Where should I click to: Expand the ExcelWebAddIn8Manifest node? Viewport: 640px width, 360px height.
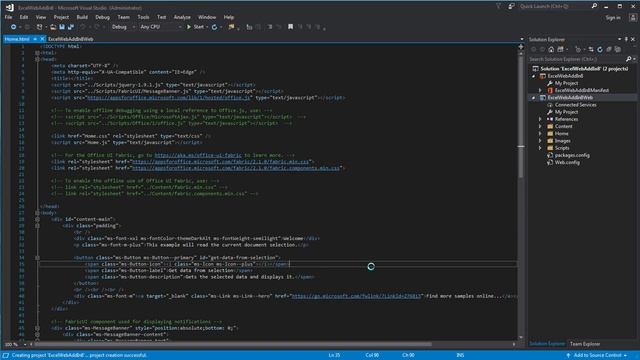tap(540, 90)
